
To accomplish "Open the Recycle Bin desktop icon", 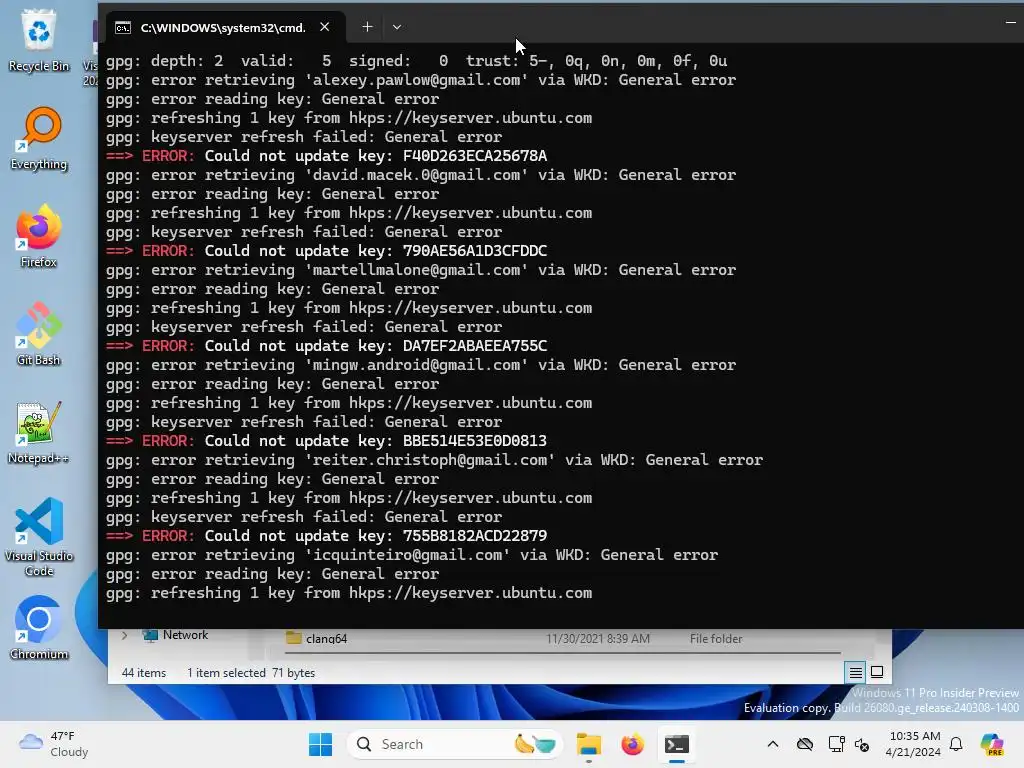I will point(39,40).
